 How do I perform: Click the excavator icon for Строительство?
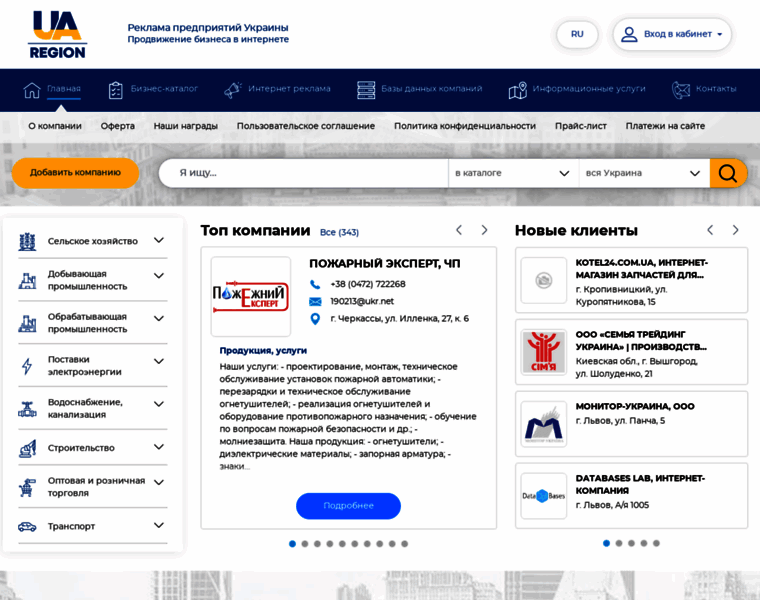(x=27, y=448)
